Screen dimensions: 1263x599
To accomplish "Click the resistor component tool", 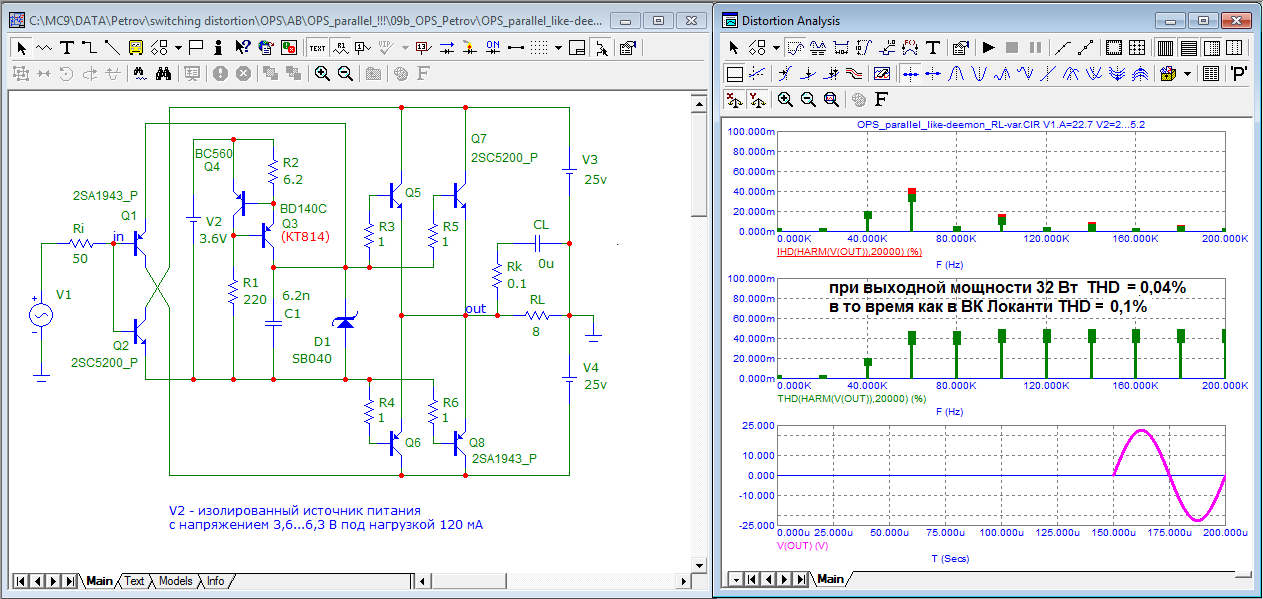I will click(x=44, y=47).
